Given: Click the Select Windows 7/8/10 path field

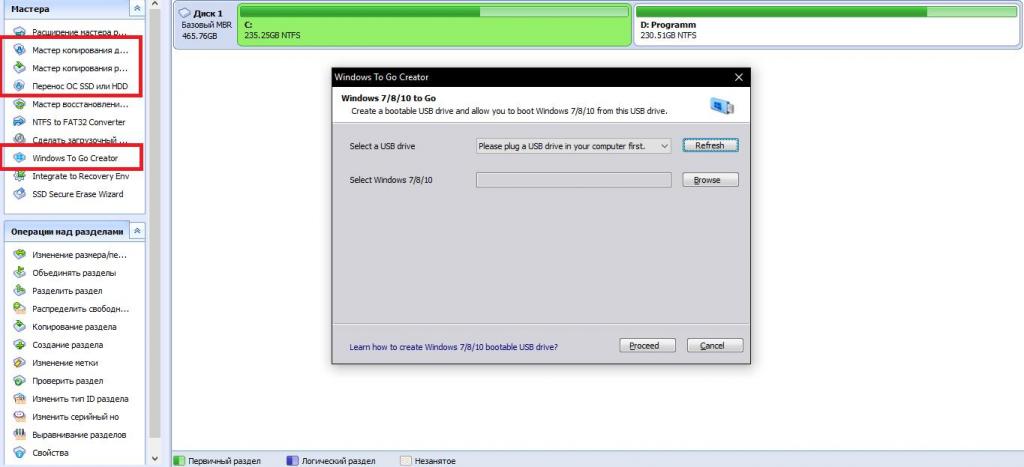Looking at the screenshot, I should pos(573,180).
